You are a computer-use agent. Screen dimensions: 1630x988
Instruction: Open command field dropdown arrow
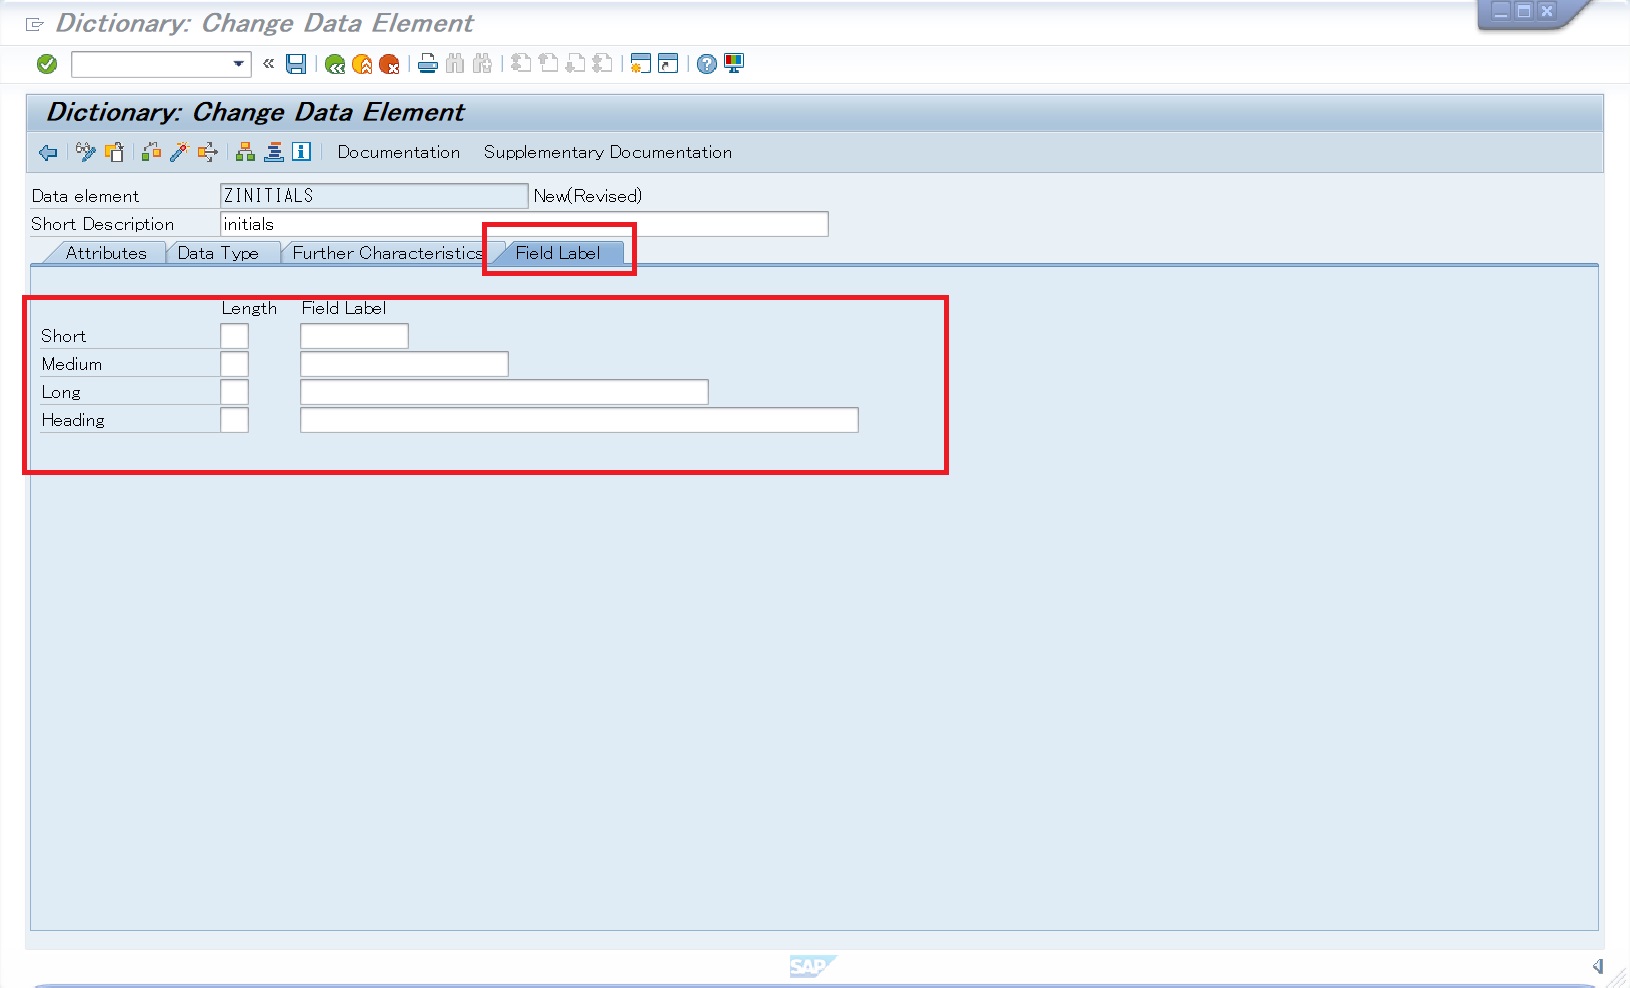pos(238,64)
